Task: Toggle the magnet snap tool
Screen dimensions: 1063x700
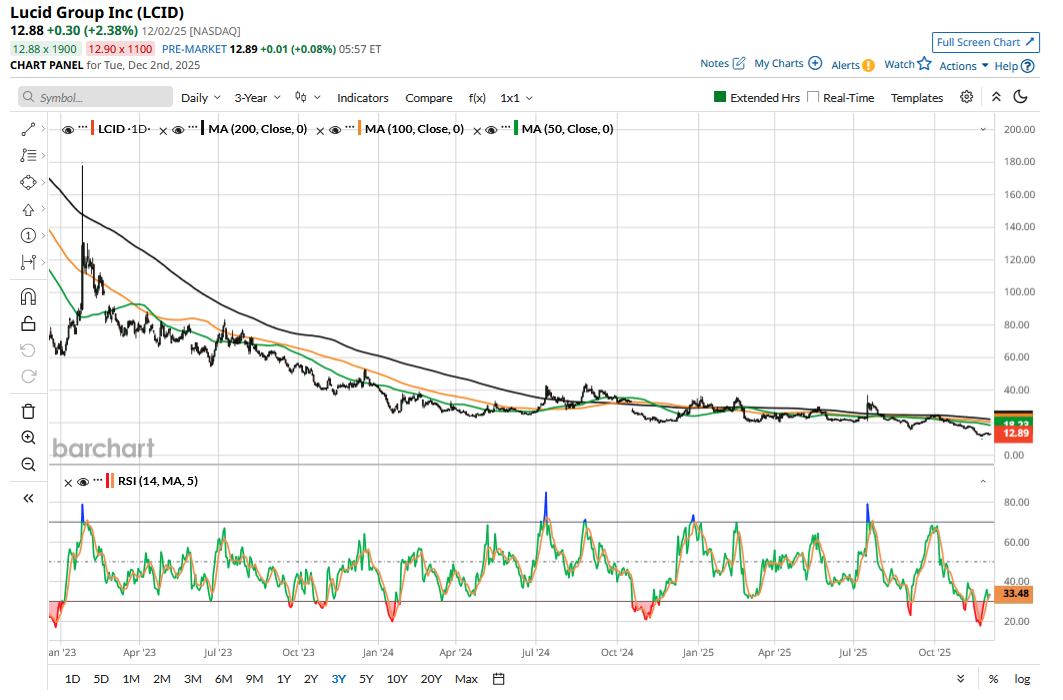Action: [28, 297]
